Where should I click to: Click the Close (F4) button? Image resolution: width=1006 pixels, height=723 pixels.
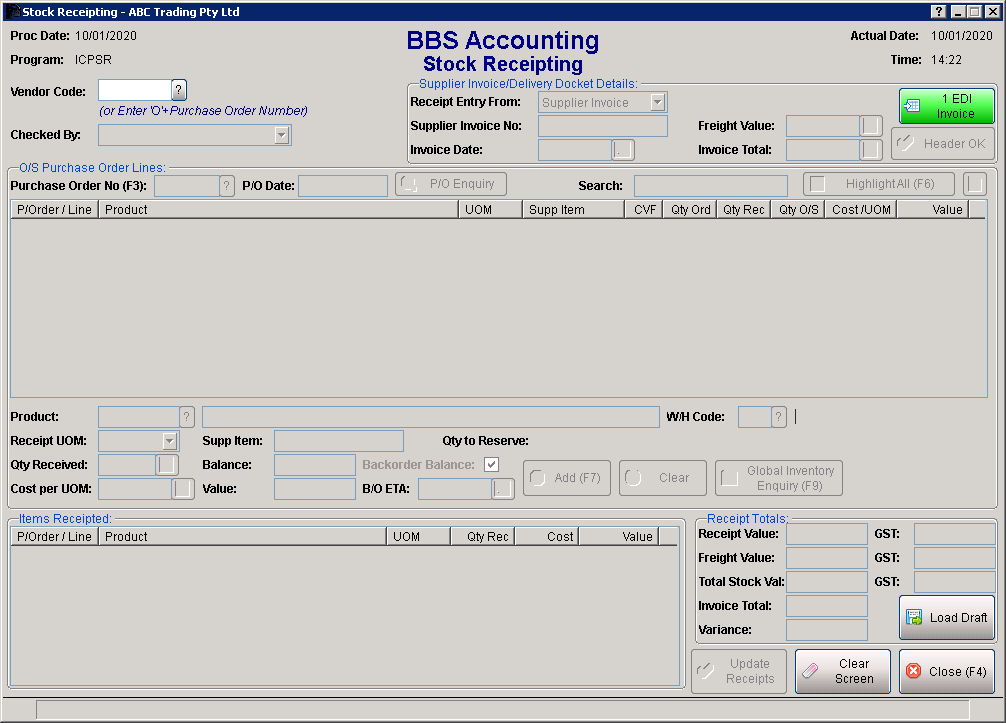point(946,671)
